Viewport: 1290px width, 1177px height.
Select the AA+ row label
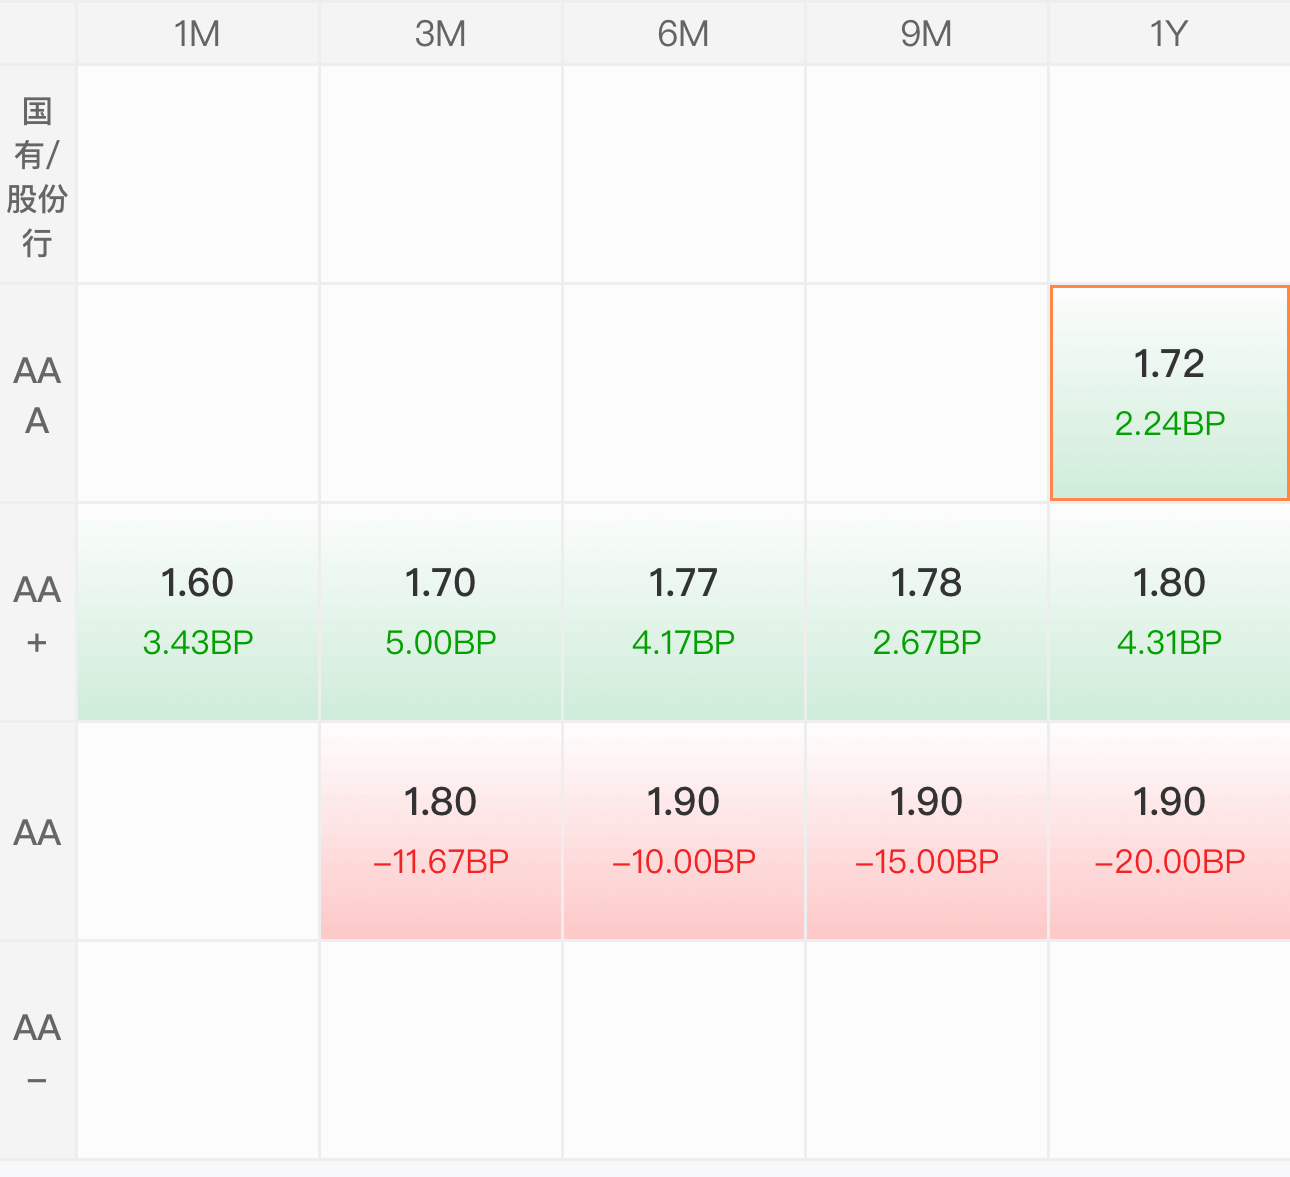pos(37,612)
